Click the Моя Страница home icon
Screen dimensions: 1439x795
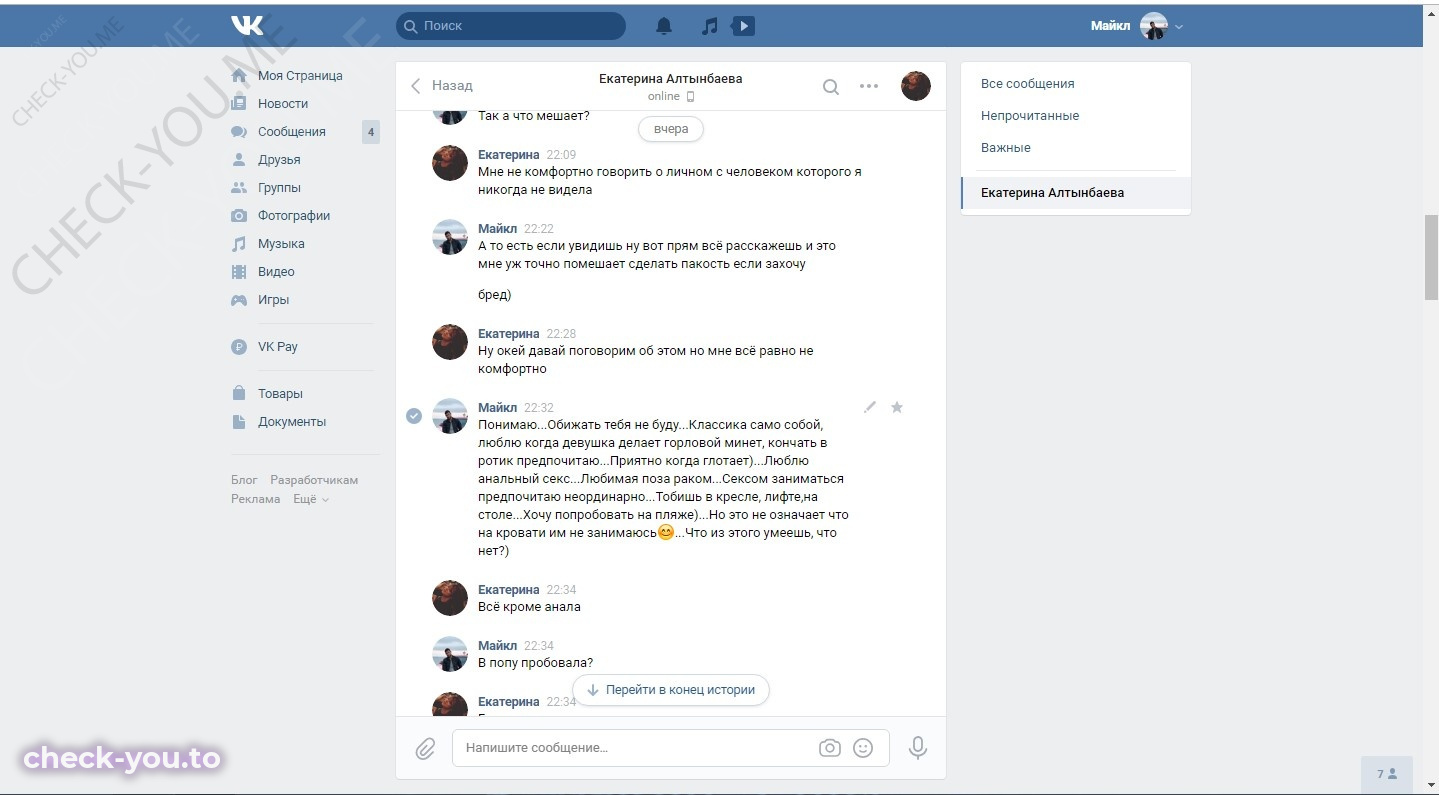tap(239, 76)
